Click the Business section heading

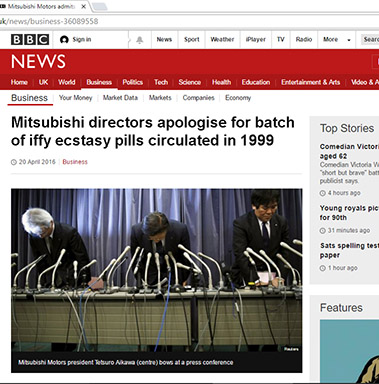[29, 98]
